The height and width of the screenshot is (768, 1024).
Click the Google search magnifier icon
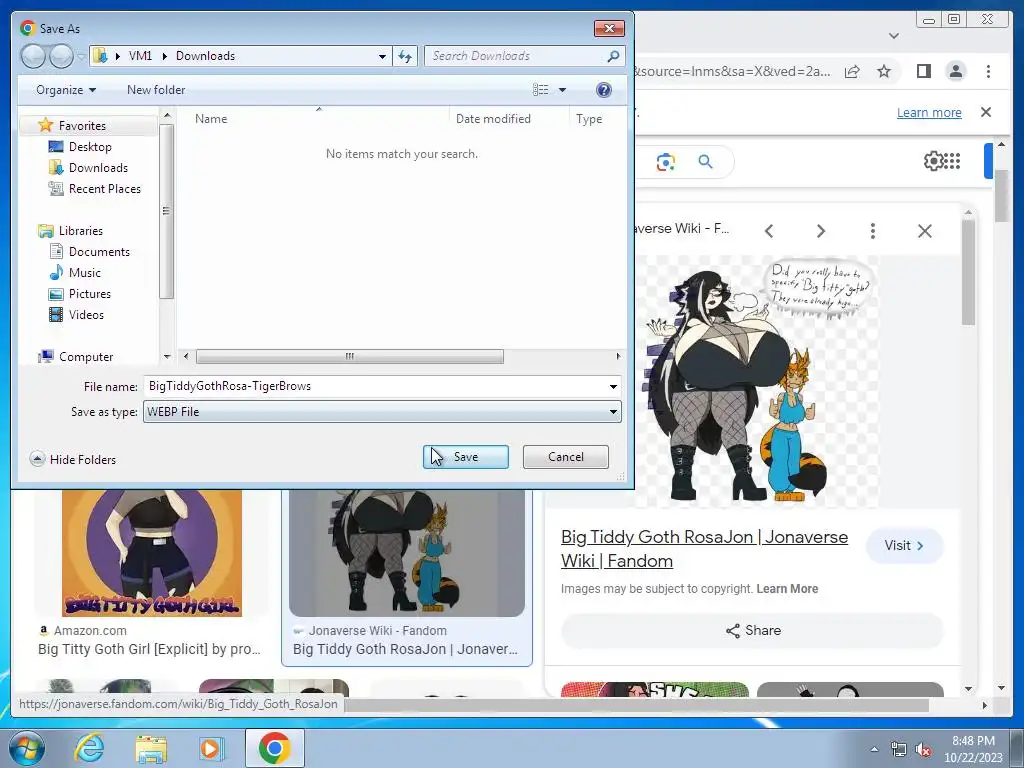tap(705, 161)
